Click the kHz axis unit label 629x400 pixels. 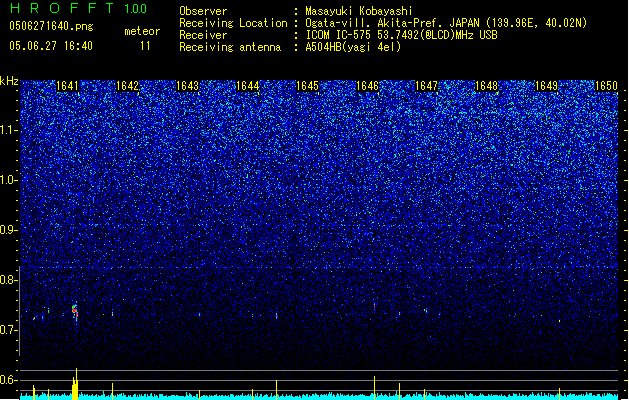[x=9, y=81]
